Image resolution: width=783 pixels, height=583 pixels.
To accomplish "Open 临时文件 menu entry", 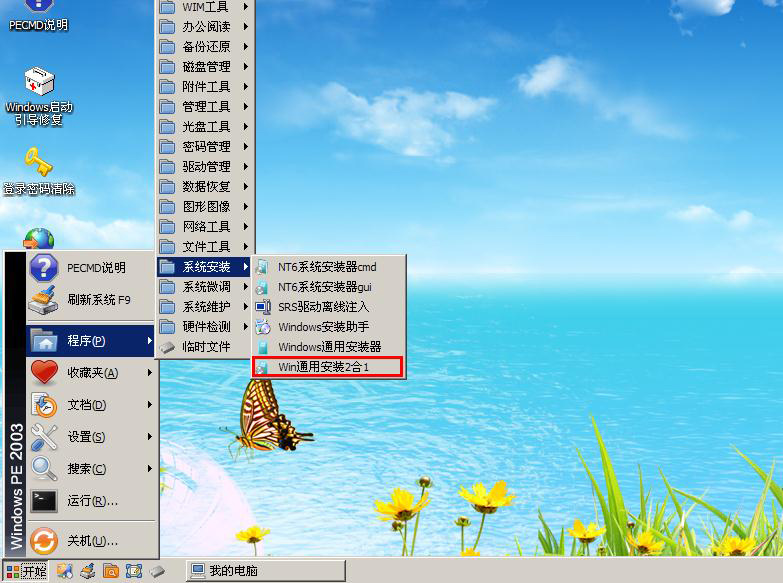I will tap(204, 347).
